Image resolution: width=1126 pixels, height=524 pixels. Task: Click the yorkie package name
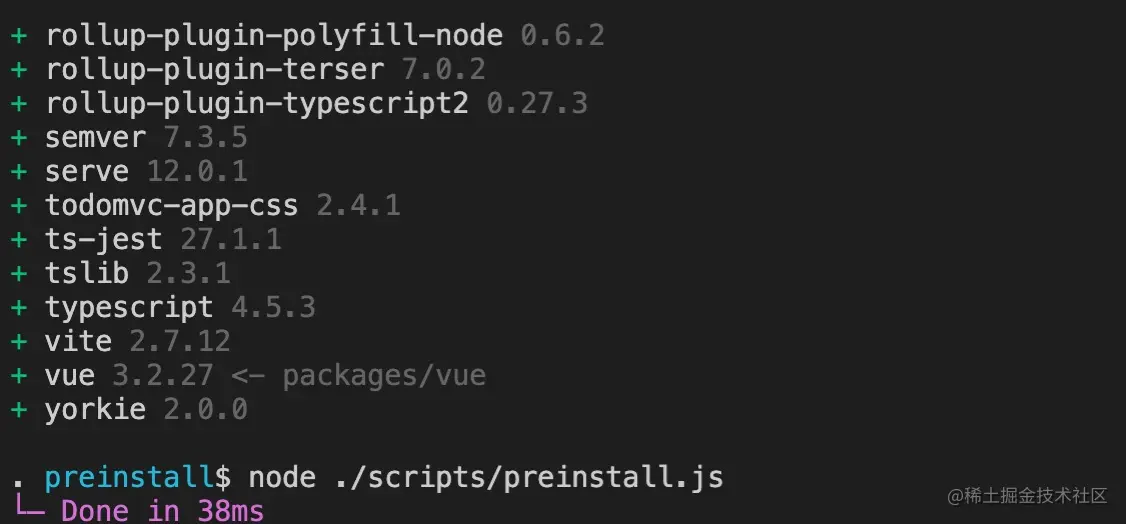pyautogui.click(x=95, y=409)
